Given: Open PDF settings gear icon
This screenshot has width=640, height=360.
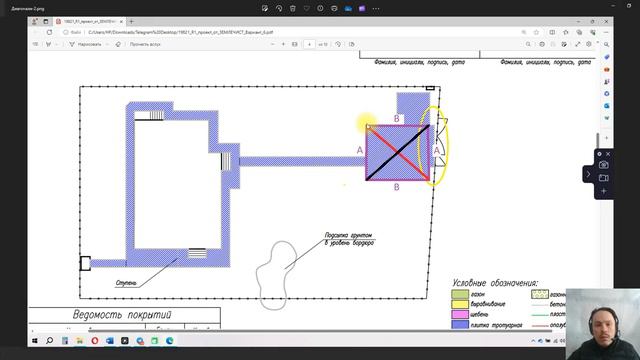Looking at the screenshot, I should 589,44.
